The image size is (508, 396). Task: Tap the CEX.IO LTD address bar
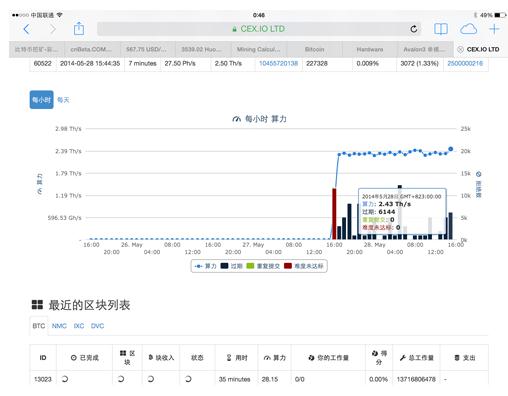pyautogui.click(x=259, y=29)
